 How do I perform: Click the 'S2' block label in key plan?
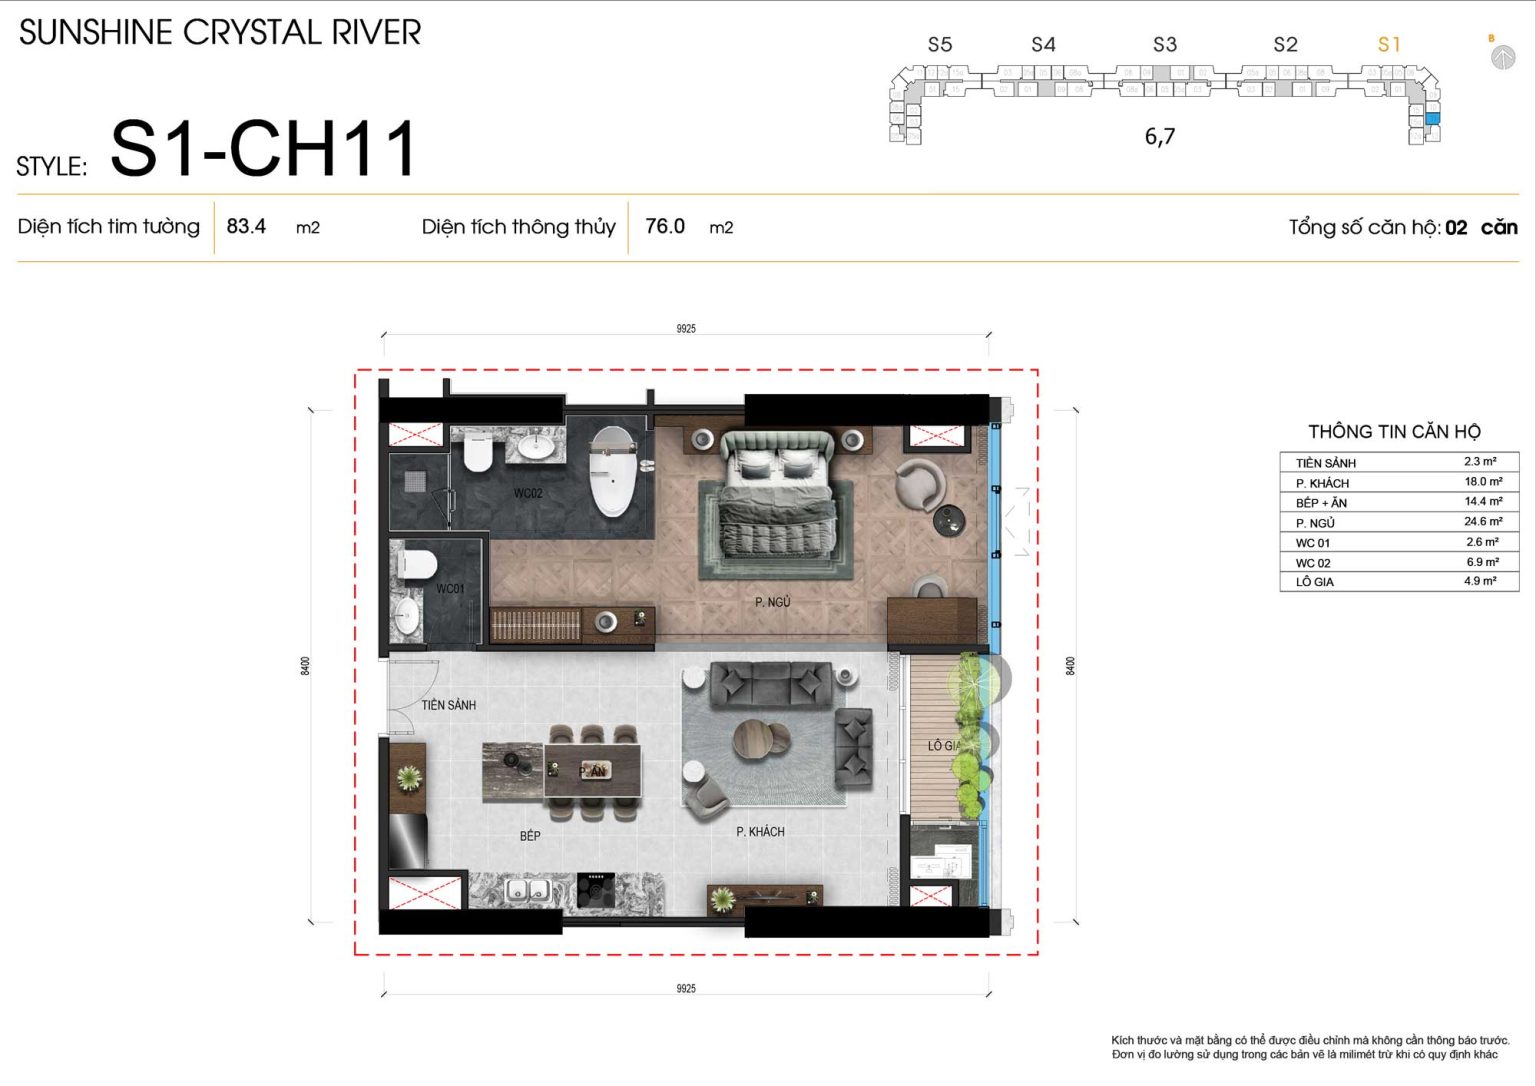(1285, 44)
